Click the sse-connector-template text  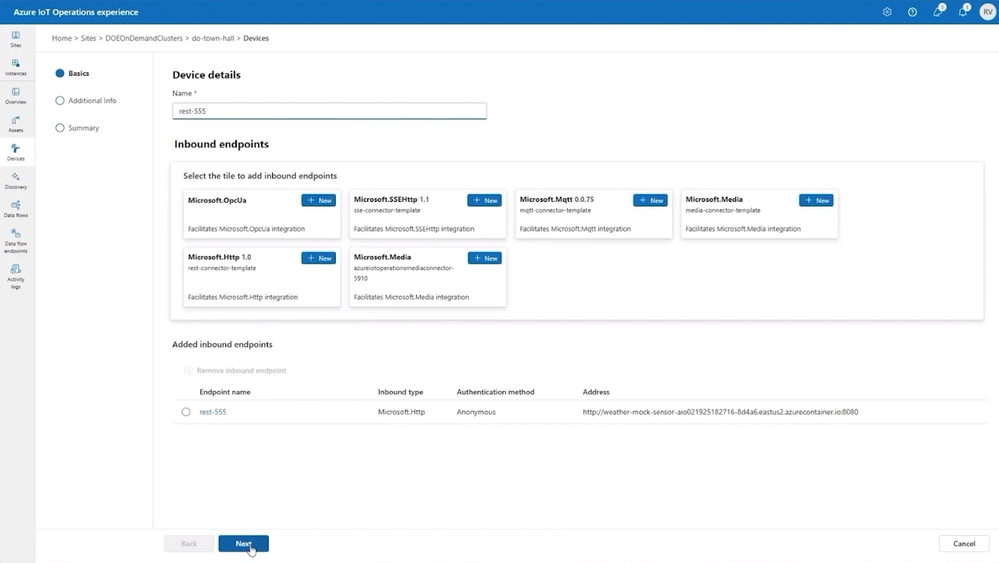click(x=387, y=210)
